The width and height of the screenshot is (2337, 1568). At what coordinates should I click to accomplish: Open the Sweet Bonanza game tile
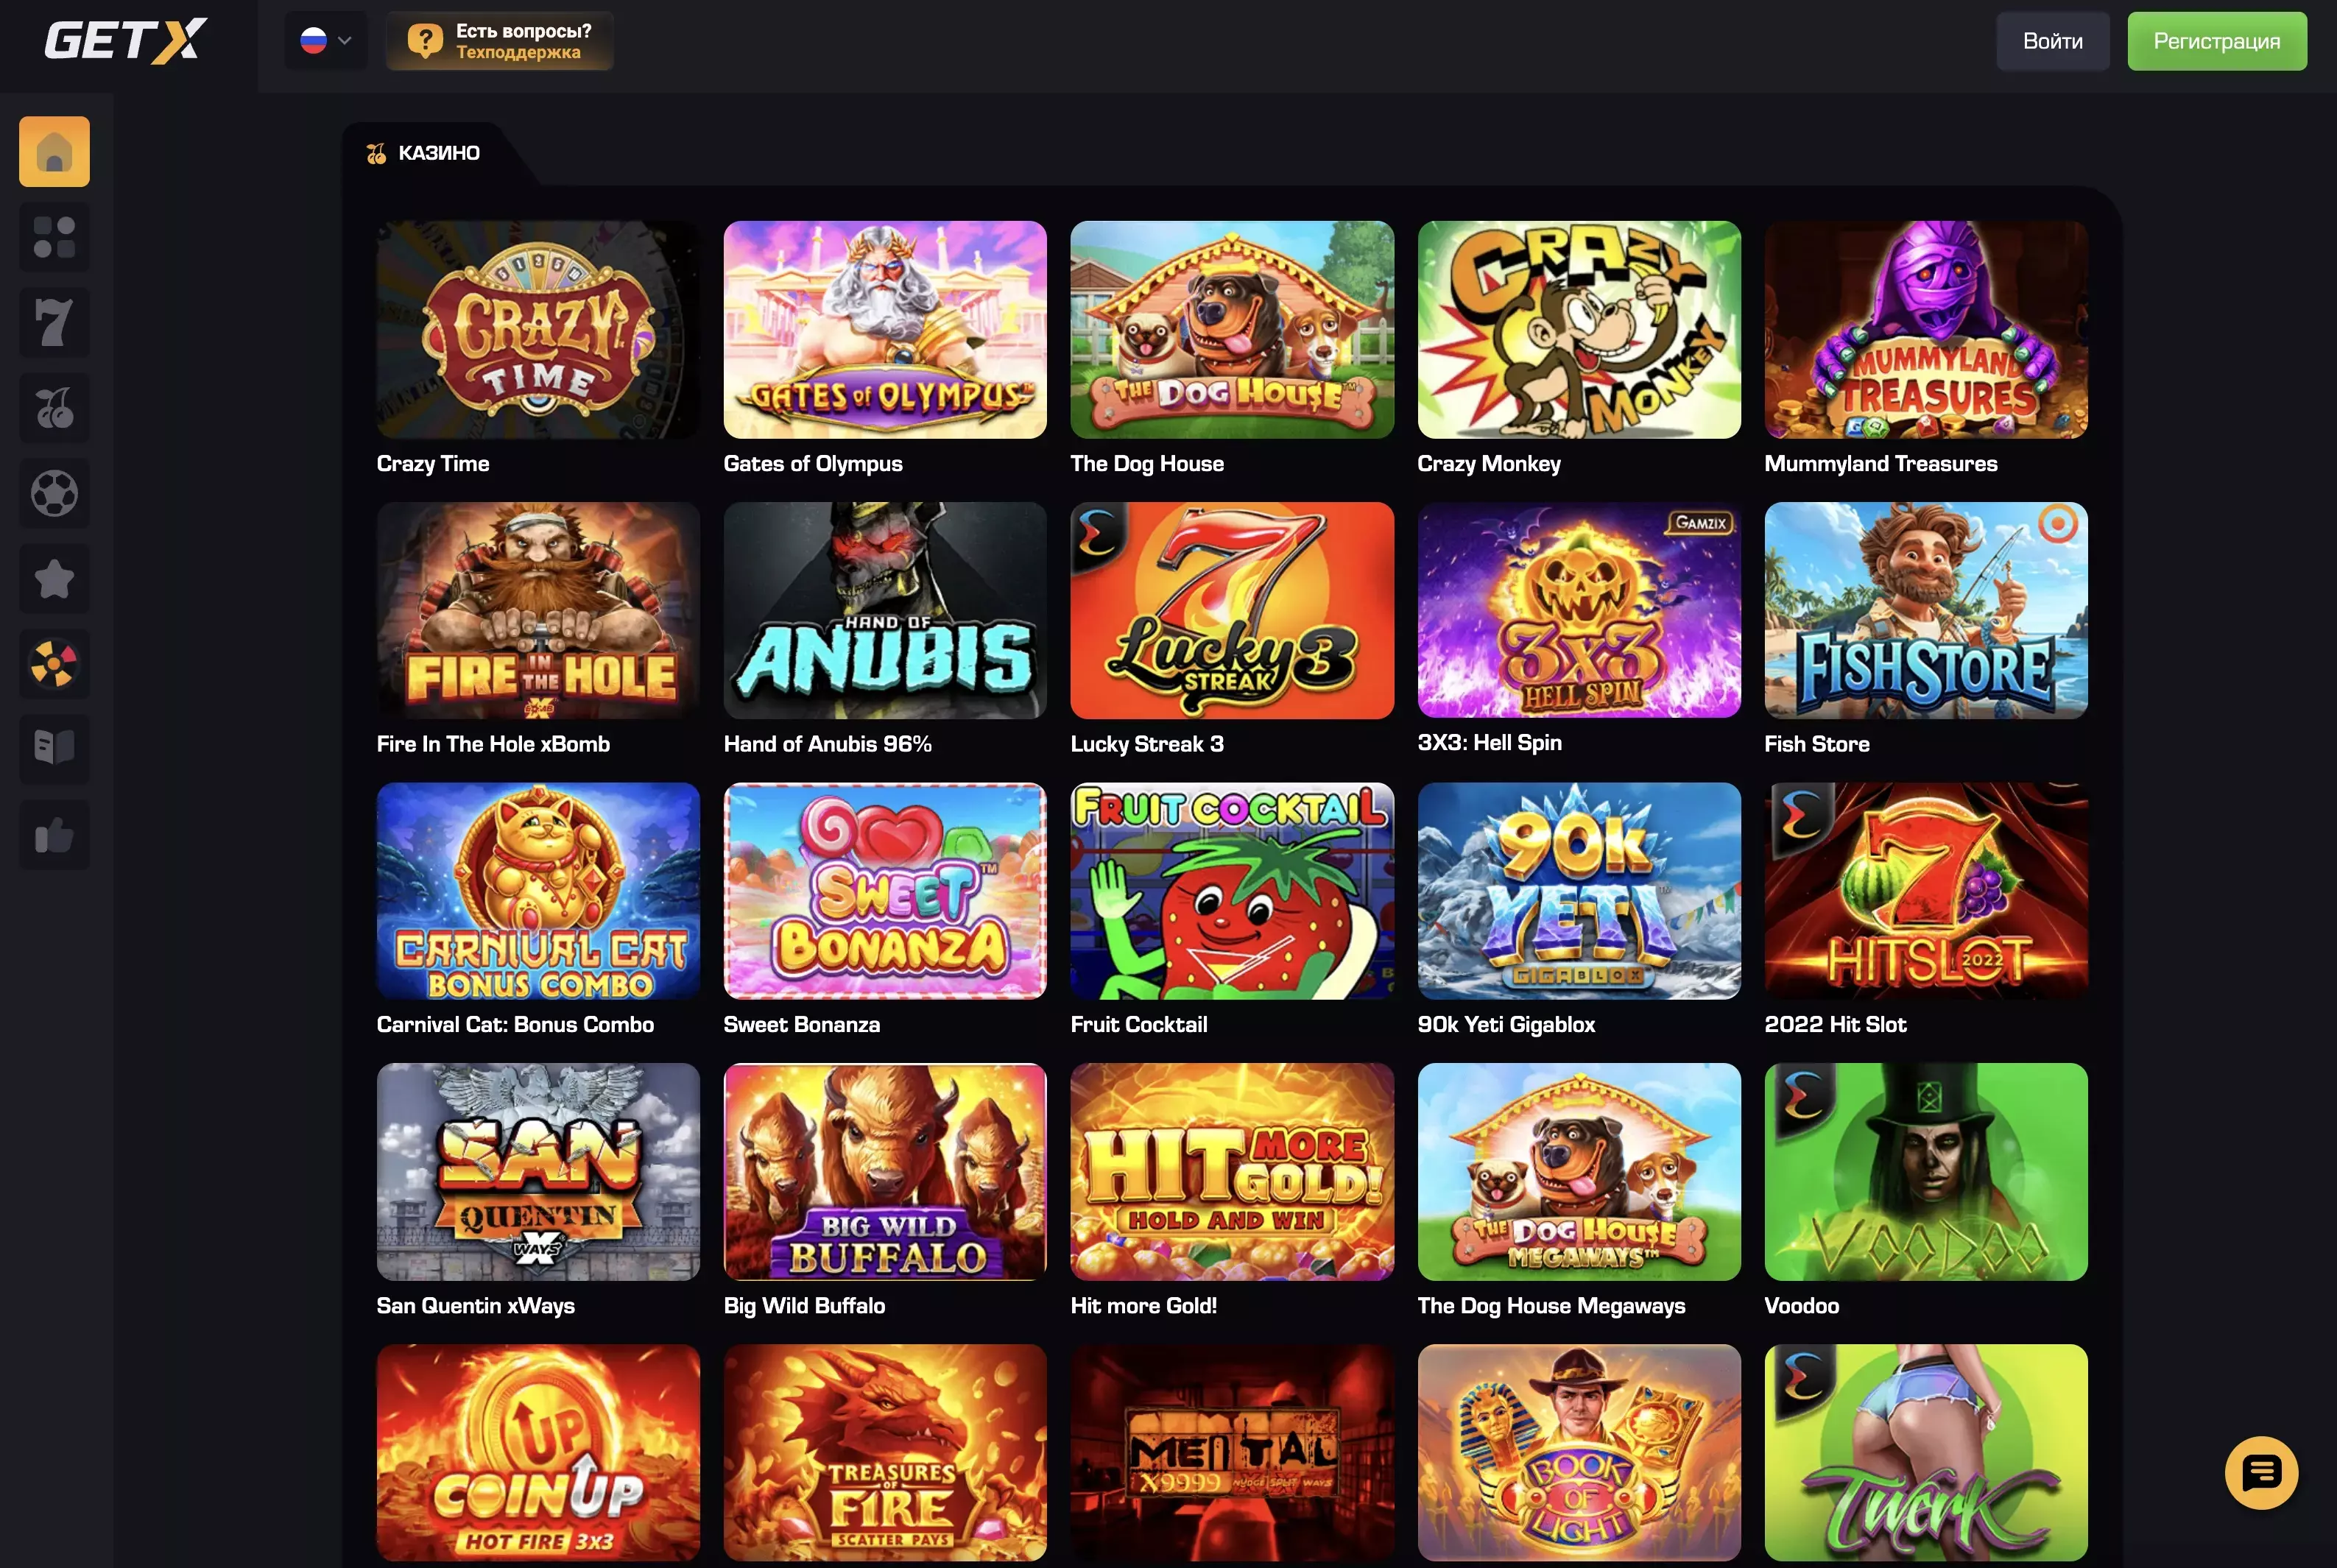click(x=885, y=890)
